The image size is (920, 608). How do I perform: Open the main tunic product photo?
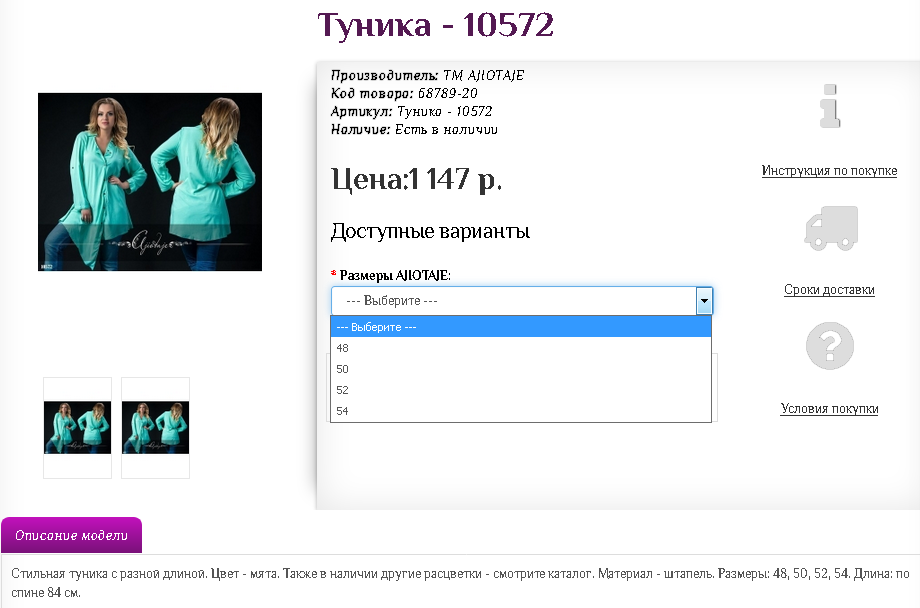[x=150, y=182]
